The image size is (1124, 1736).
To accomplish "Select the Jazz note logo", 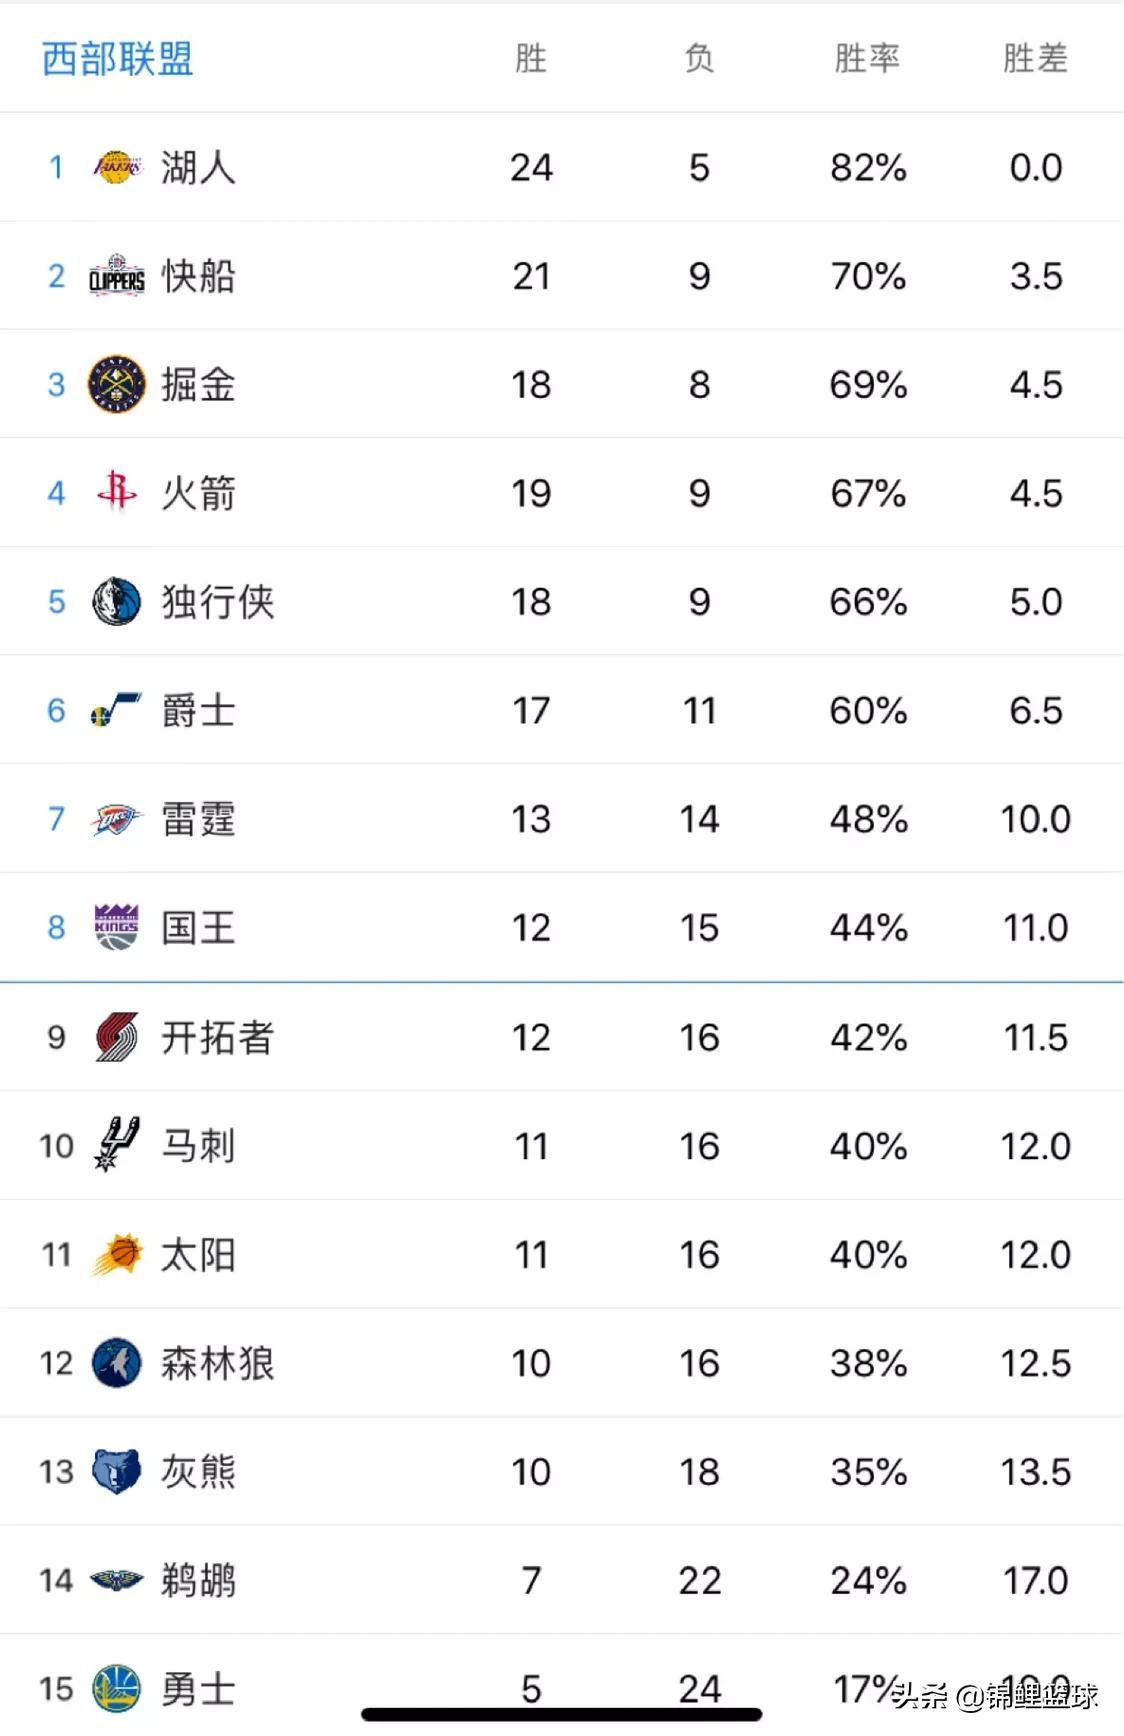I will pos(117,710).
